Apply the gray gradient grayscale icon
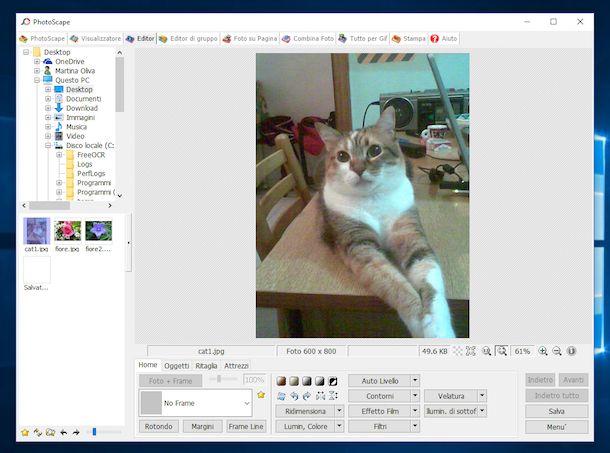610x453 pixels. tap(307, 381)
